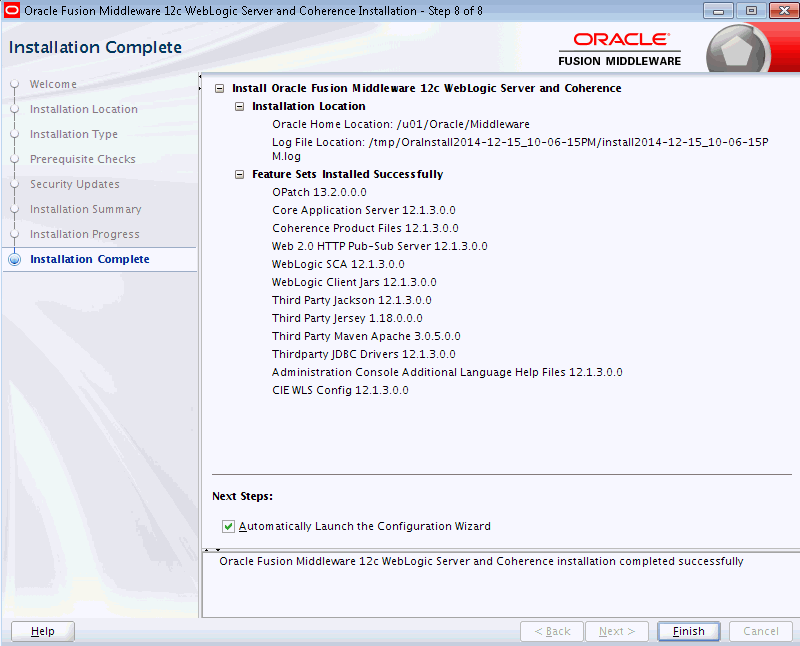800x646 pixels.
Task: Click the Help button
Action: click(x=43, y=631)
